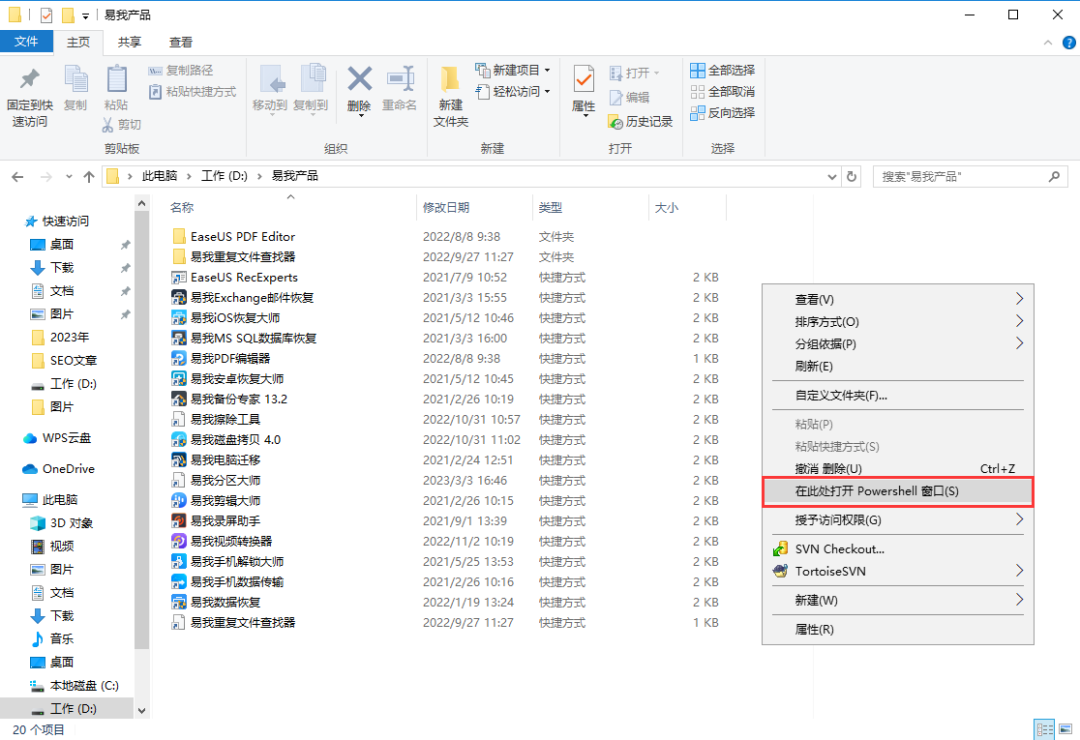The image size is (1080, 740).
Task: Collapse the ribbon with chevron
Action: (x=1048, y=43)
